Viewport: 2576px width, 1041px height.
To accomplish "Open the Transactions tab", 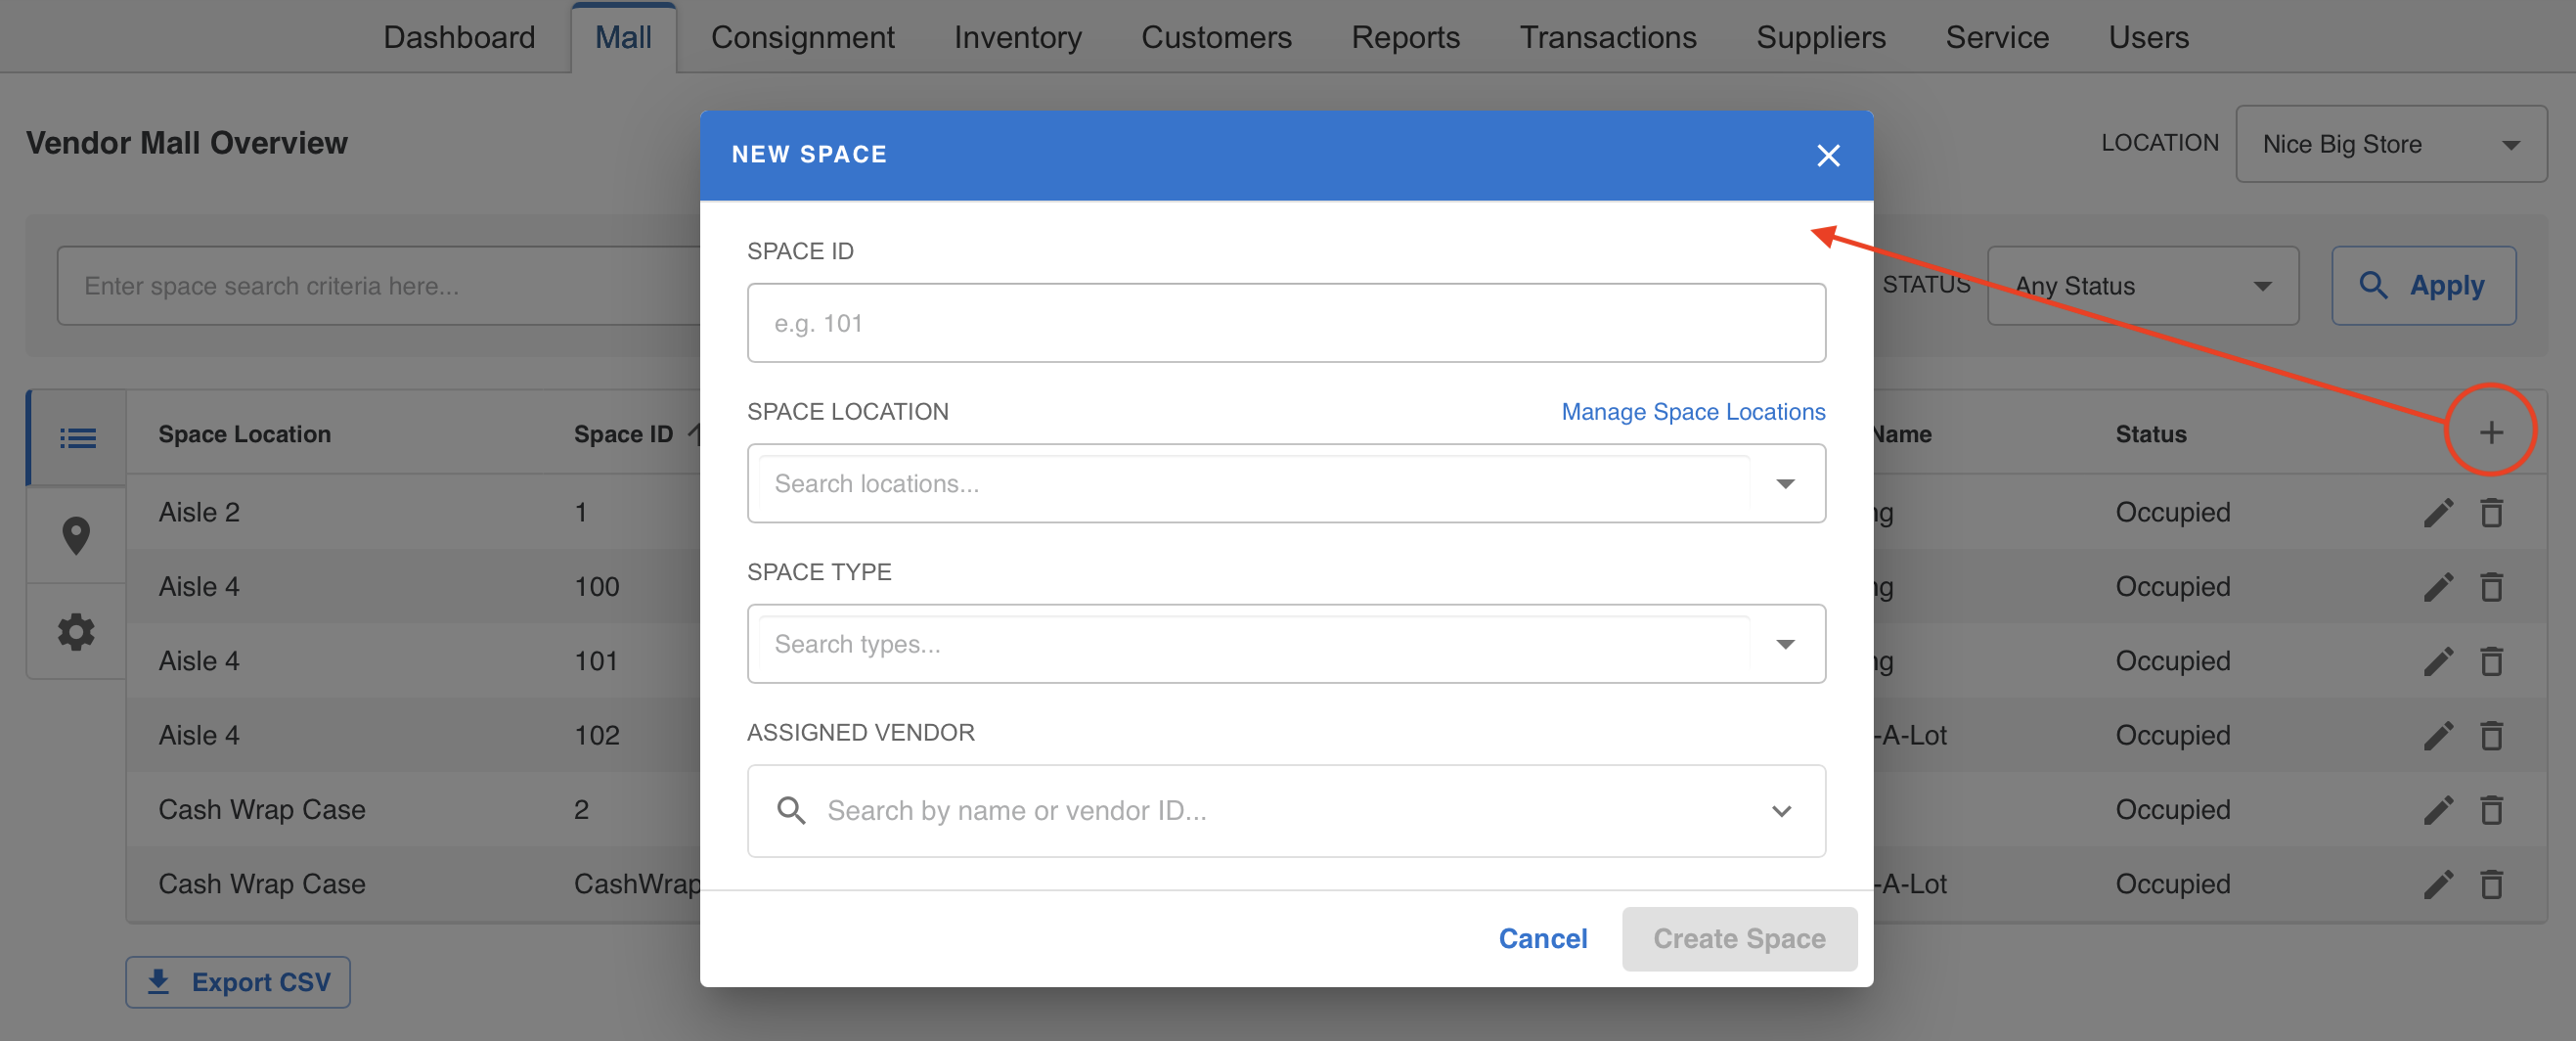I will click(1608, 37).
